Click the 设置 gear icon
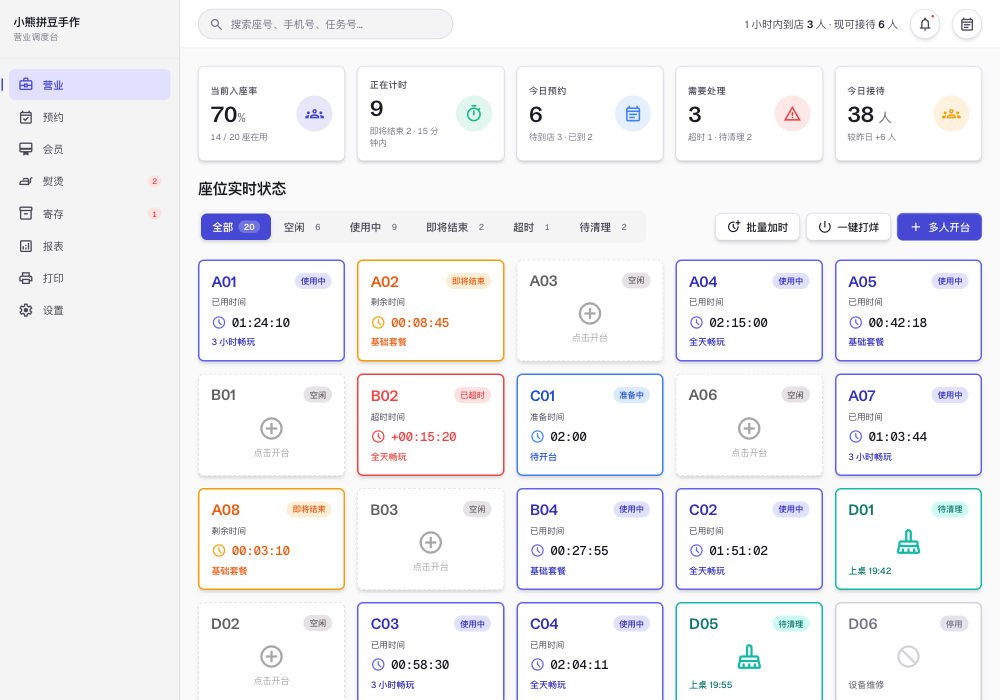The height and width of the screenshot is (700, 1000). (26, 310)
